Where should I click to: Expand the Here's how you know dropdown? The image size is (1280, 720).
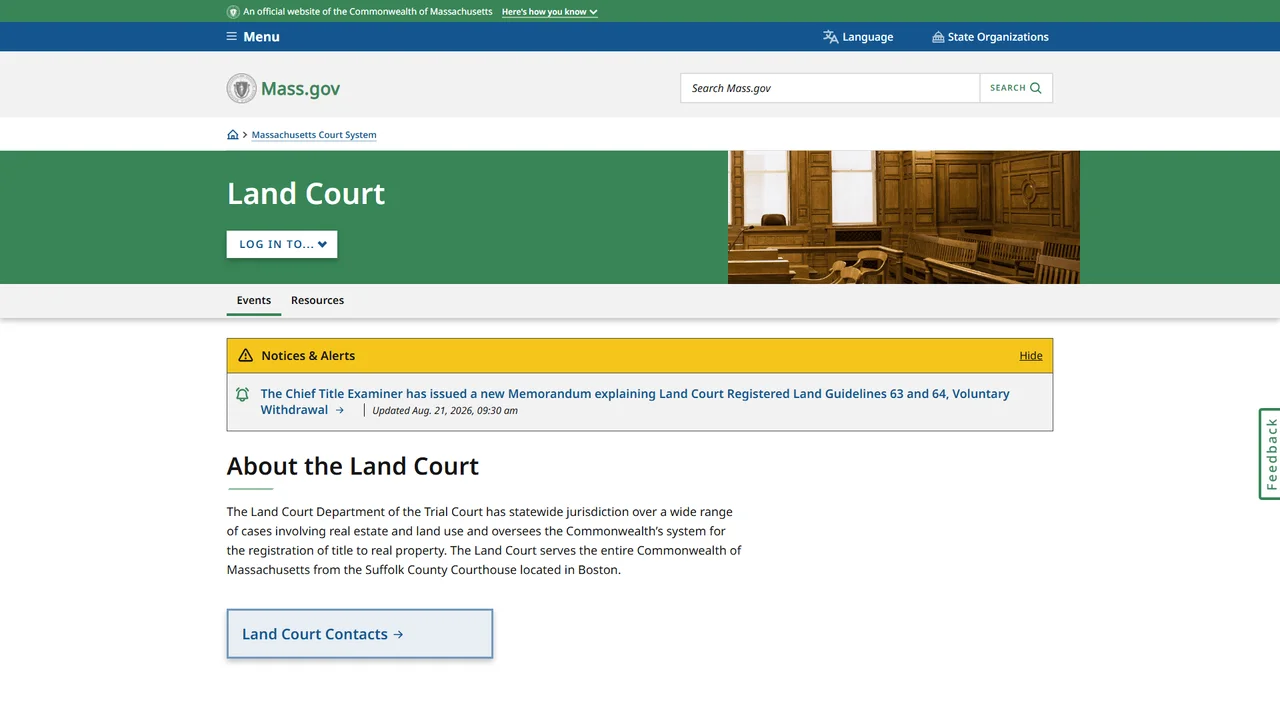550,12
